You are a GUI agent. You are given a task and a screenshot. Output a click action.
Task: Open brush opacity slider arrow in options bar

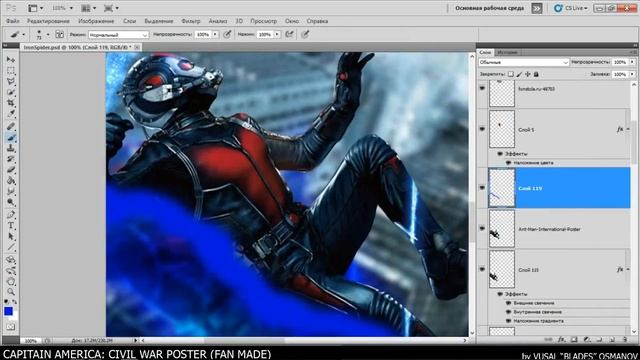pos(215,35)
